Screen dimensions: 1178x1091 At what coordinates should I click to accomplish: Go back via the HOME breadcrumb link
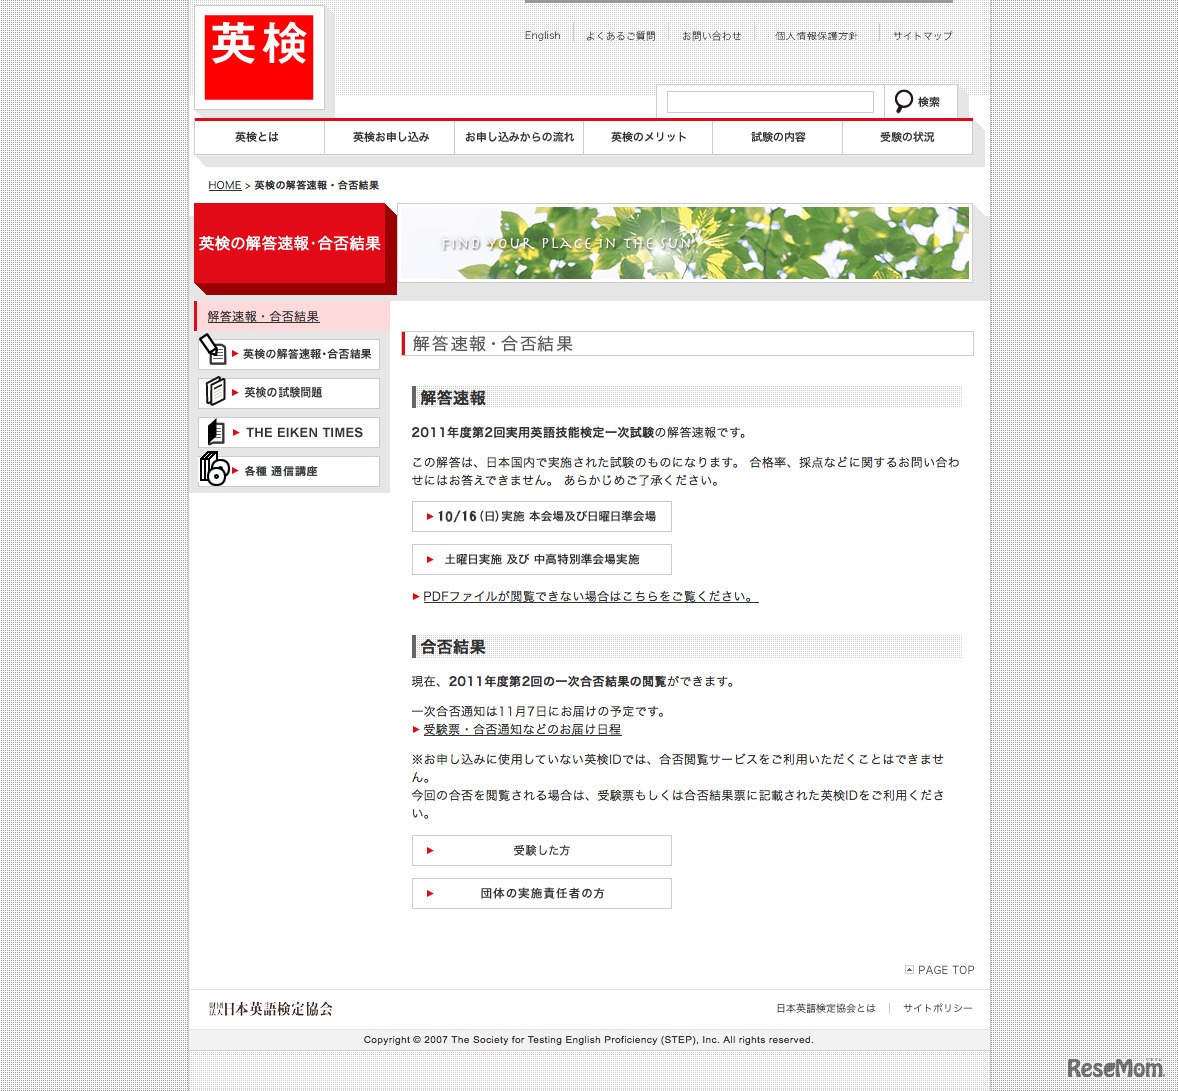224,185
